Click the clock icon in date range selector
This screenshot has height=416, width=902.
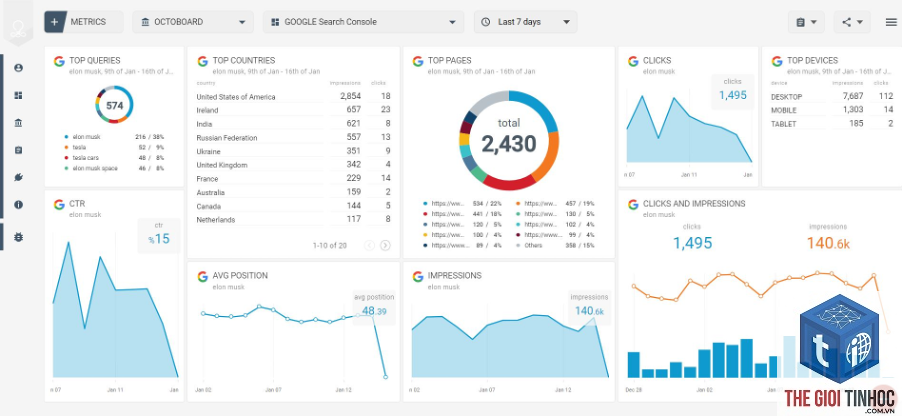pyautogui.click(x=486, y=22)
